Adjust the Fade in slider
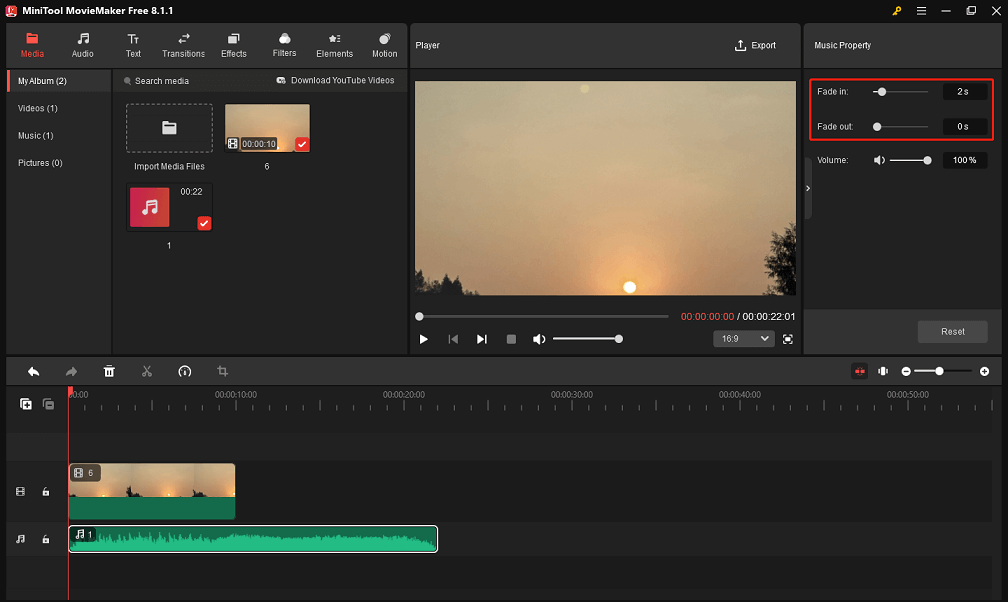This screenshot has height=602, width=1008. (900, 92)
